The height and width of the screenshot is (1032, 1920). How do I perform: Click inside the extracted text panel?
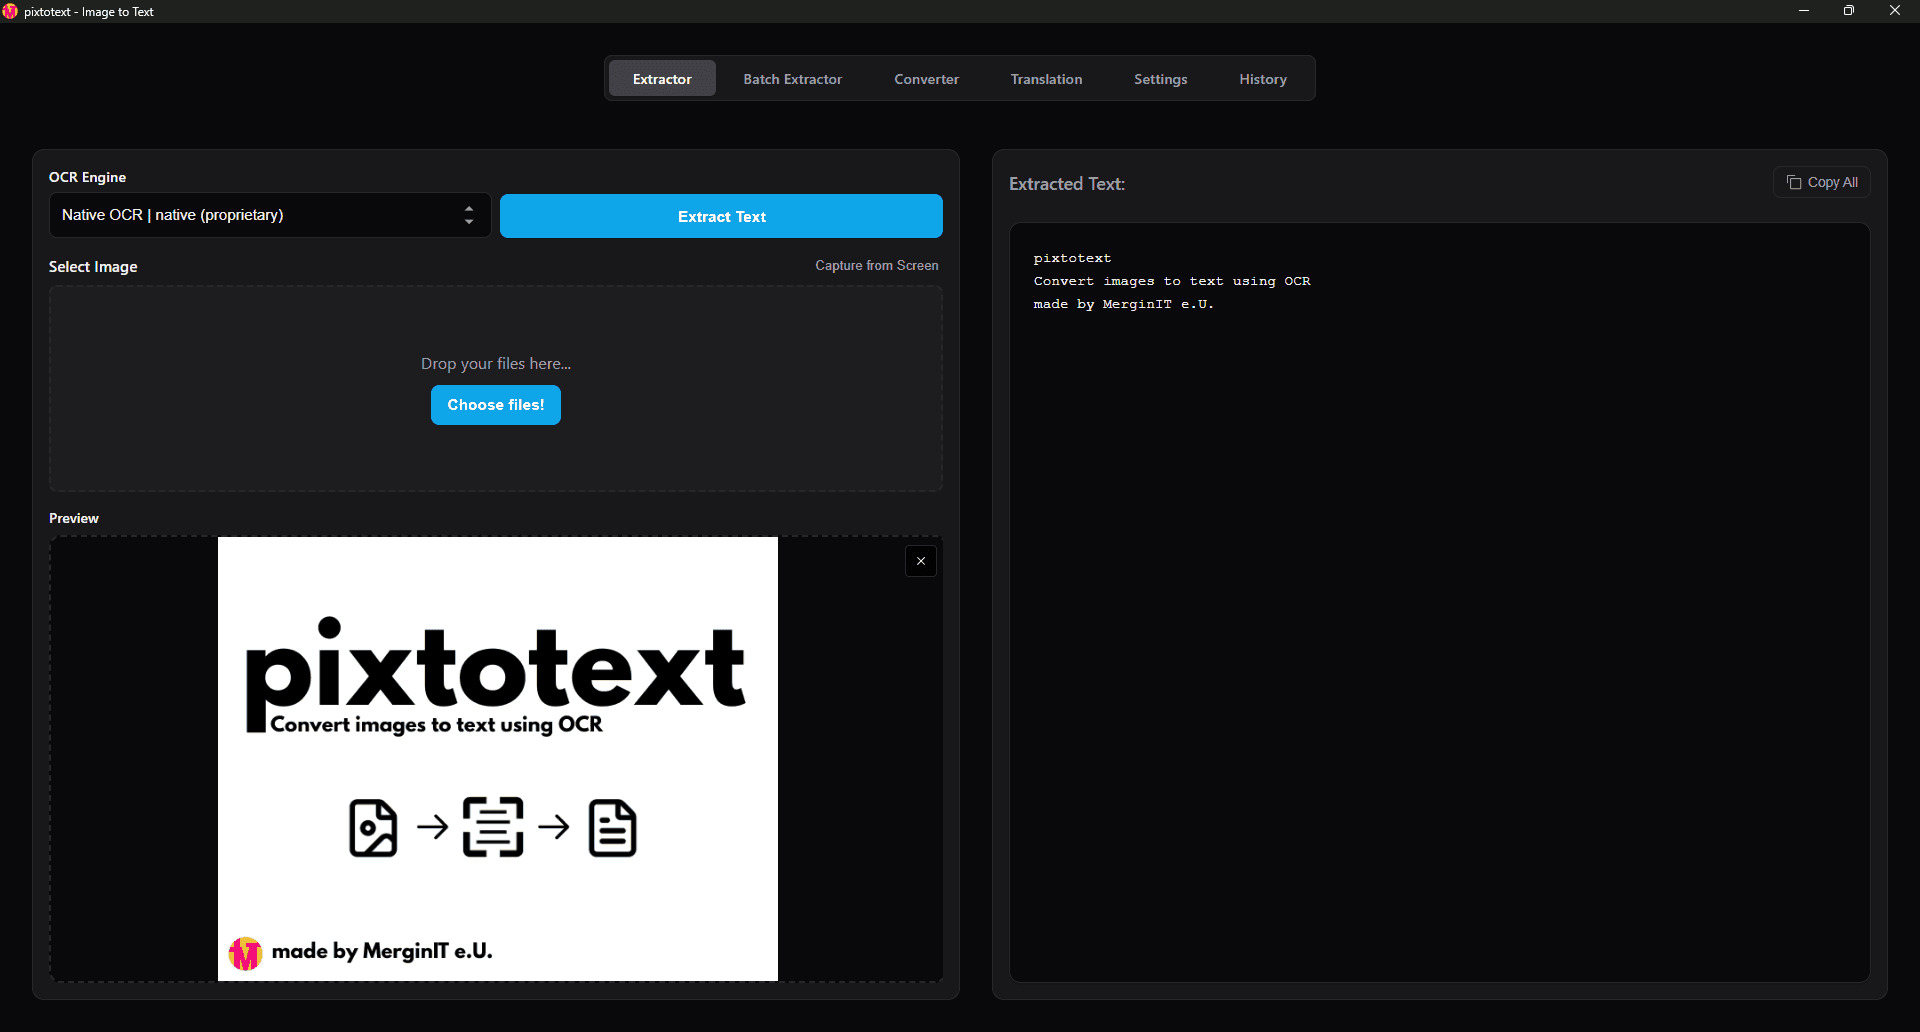[1438, 600]
